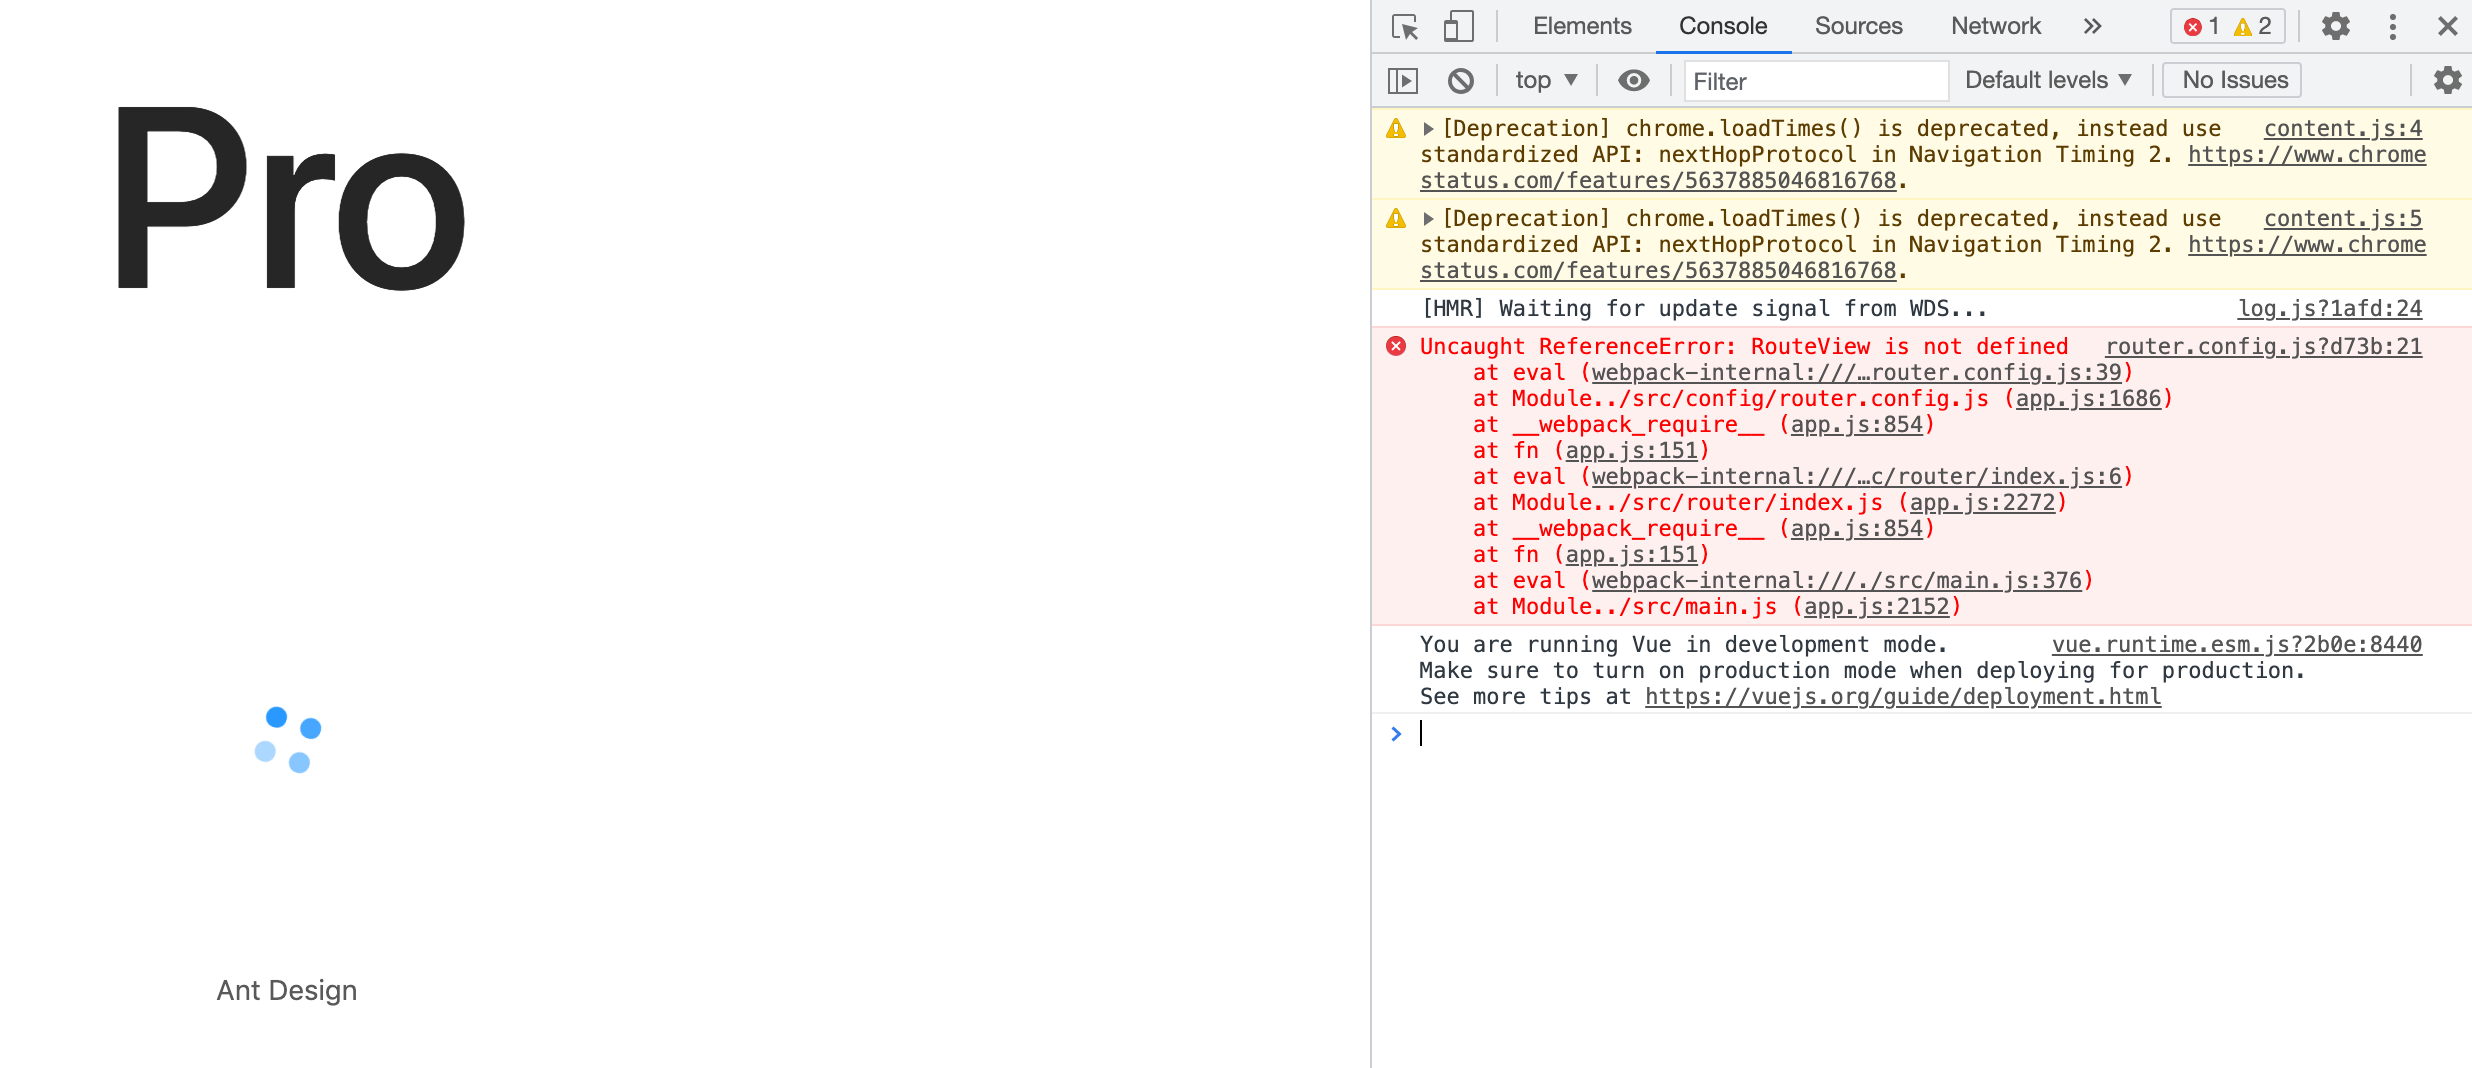This screenshot has width=2472, height=1068.
Task: Open the content.js:4 source link
Action: (2342, 129)
